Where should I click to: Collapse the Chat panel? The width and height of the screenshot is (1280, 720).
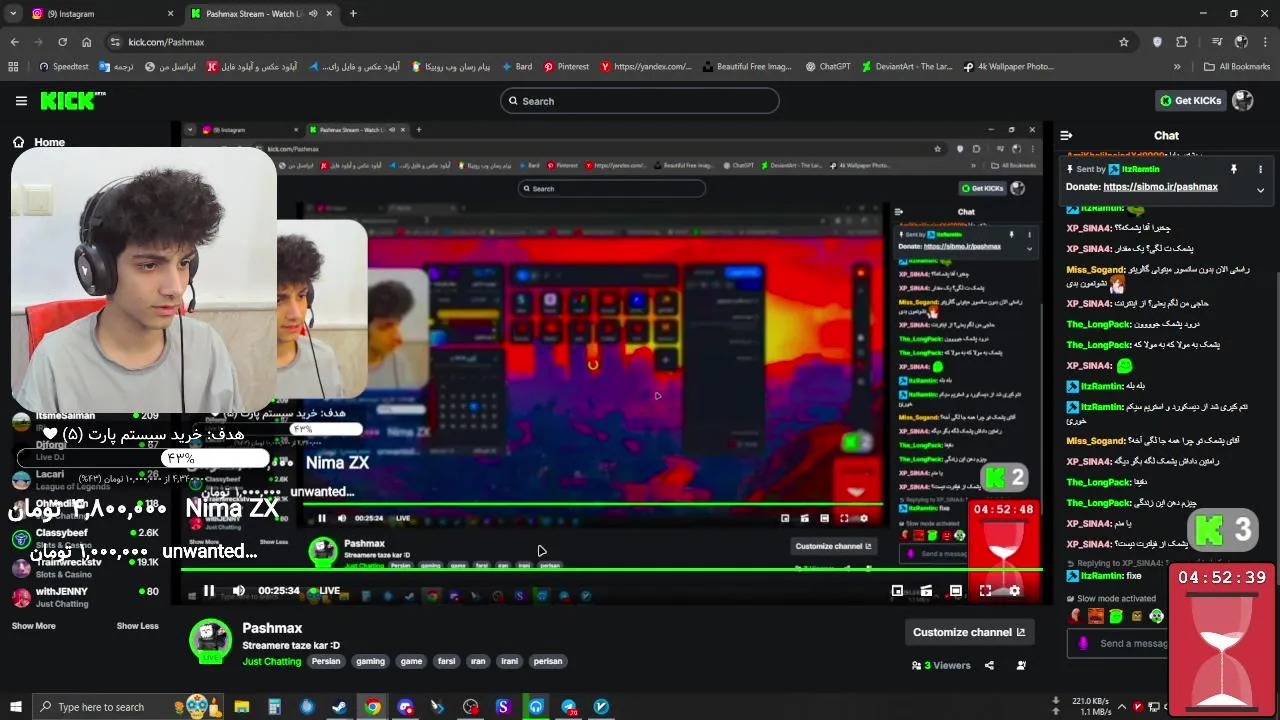pyautogui.click(x=1066, y=135)
